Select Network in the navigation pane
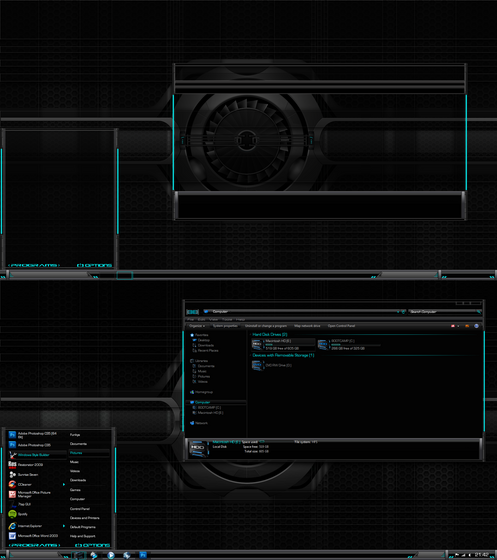Viewport: 497px width, 560px height. click(201, 423)
